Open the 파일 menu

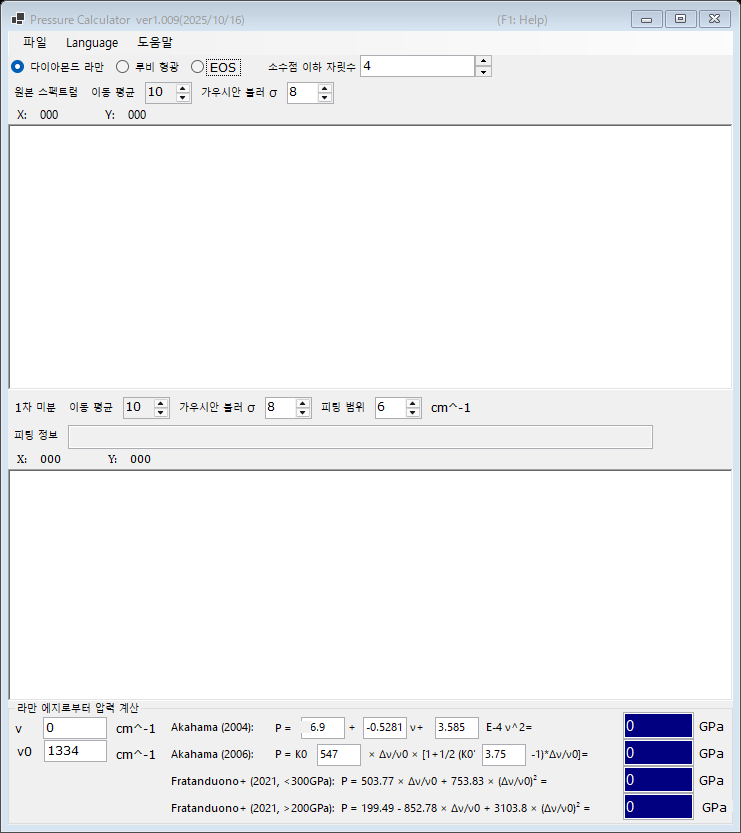[x=35, y=42]
